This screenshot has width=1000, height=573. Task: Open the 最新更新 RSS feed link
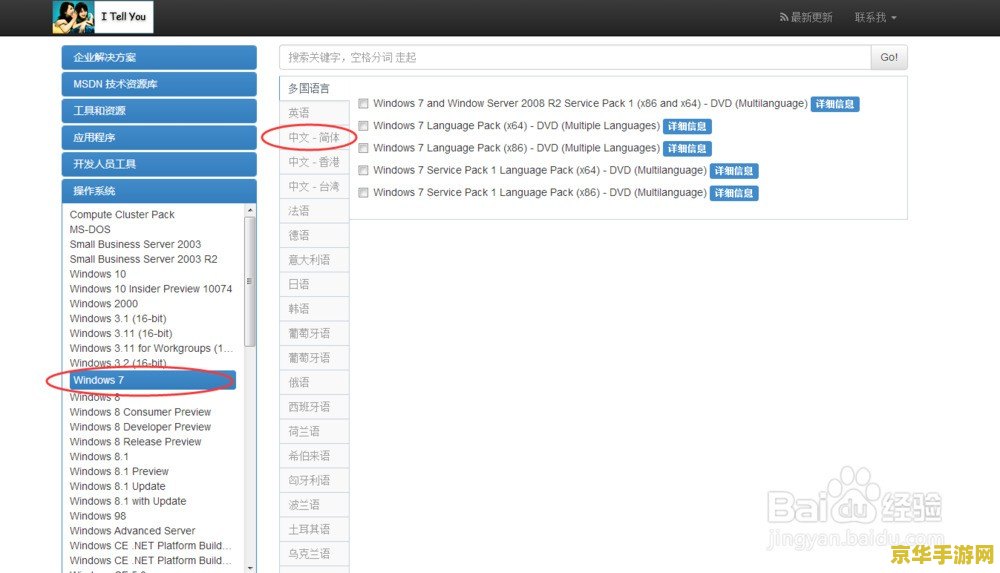(806, 17)
